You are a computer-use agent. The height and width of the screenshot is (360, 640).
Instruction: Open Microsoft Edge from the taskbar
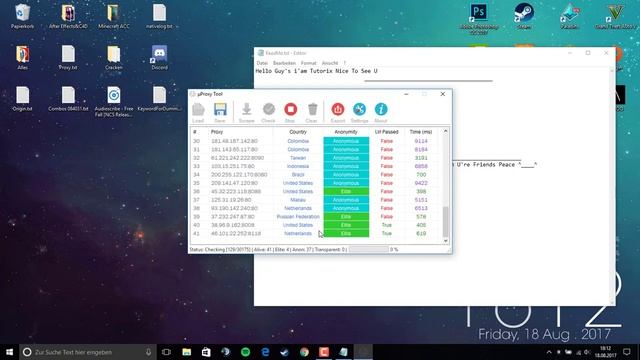click(265, 352)
